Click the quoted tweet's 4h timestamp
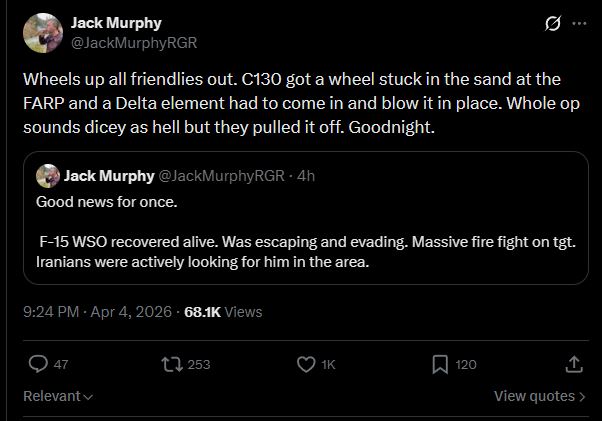This screenshot has width=602, height=421. [306, 176]
